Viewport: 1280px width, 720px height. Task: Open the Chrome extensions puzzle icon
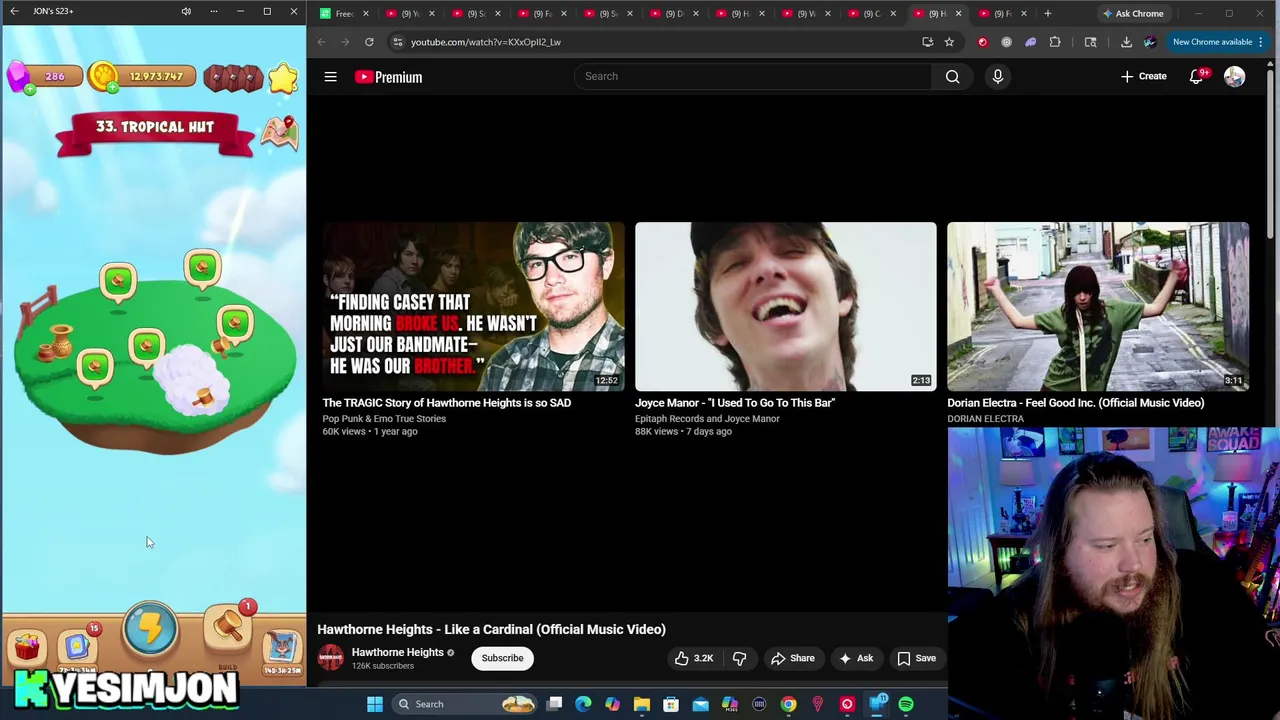[1055, 42]
